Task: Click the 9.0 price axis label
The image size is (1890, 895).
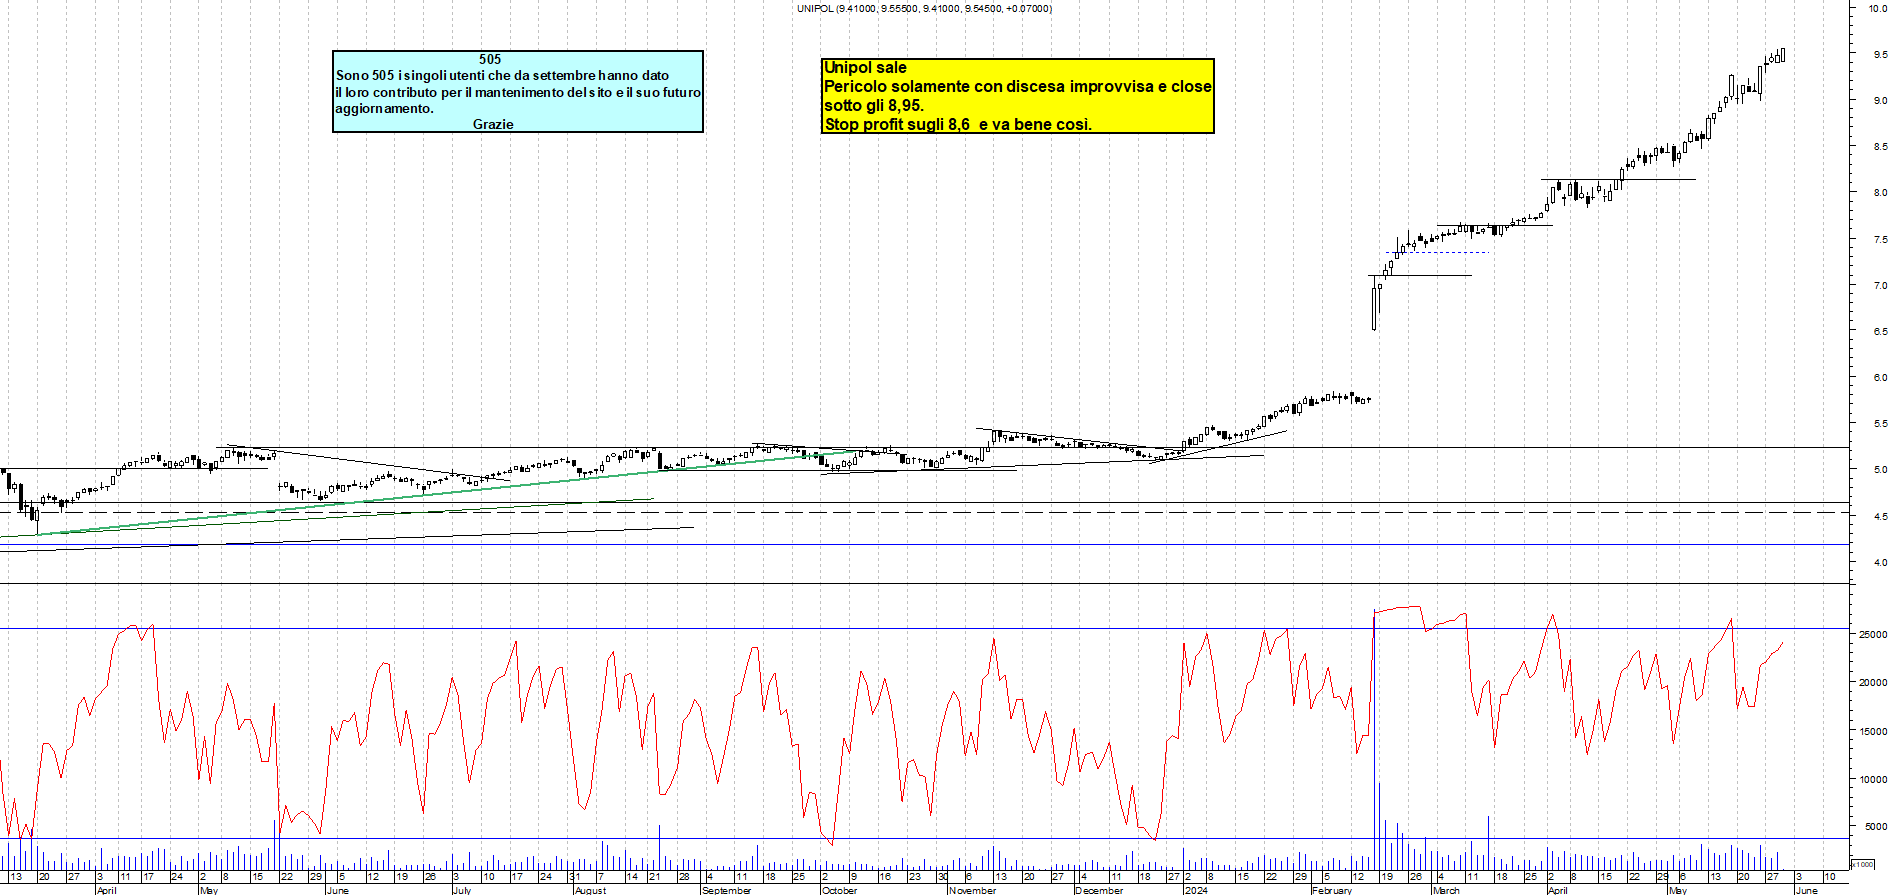Action: point(1880,101)
